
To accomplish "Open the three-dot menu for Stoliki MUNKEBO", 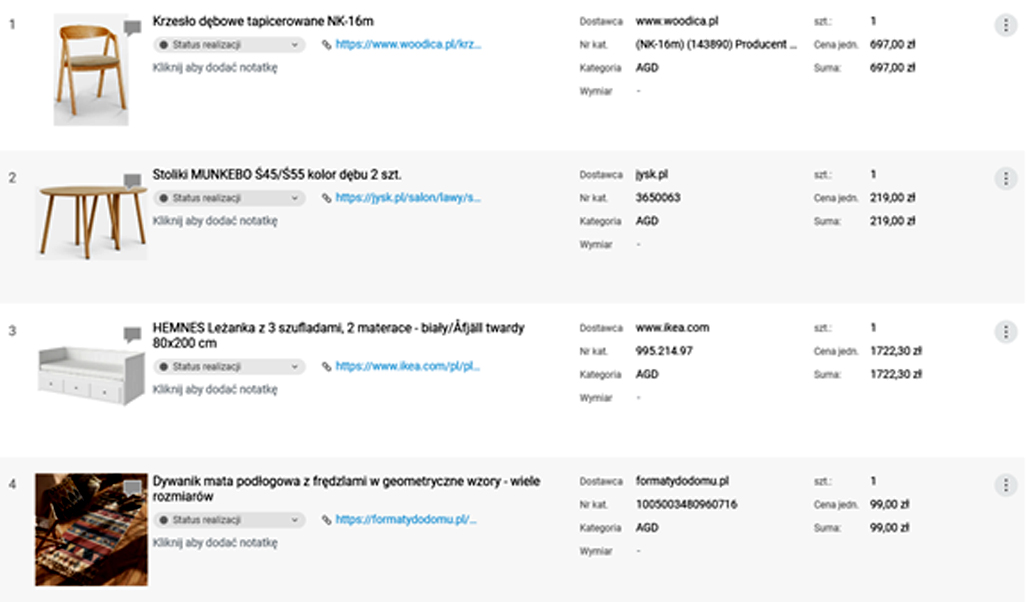I will [x=1005, y=178].
